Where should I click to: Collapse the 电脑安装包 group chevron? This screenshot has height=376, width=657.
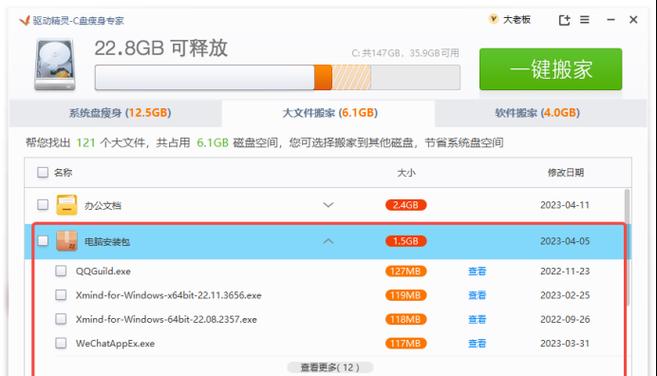pos(328,241)
